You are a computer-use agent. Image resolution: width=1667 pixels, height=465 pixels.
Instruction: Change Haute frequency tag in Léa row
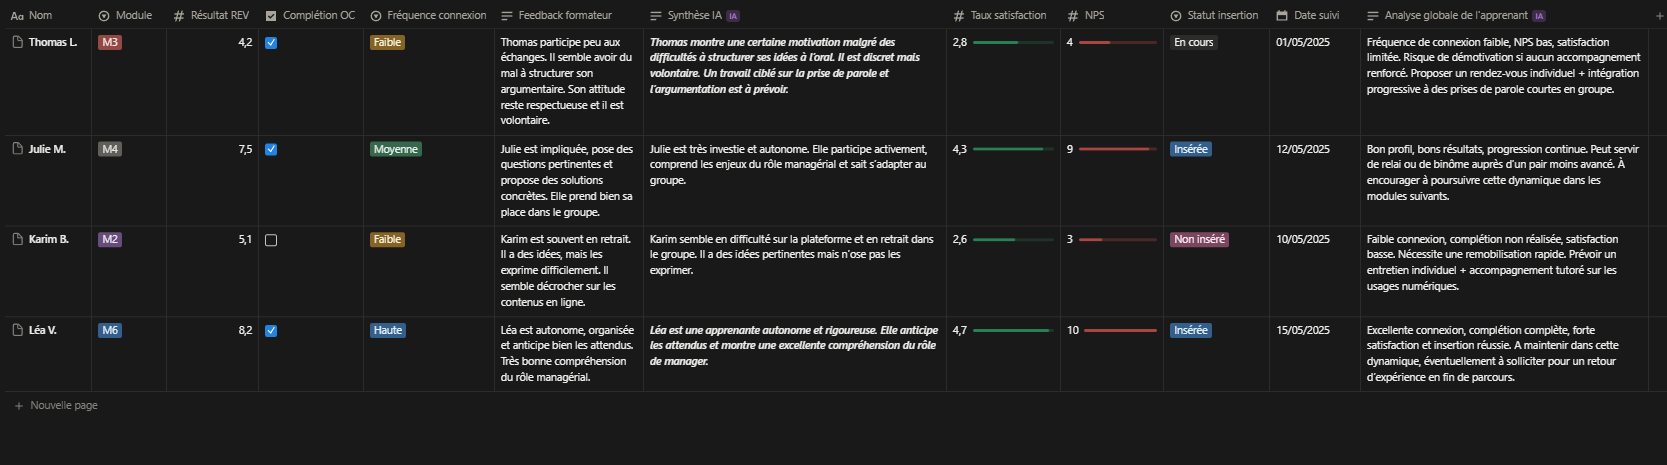(x=388, y=330)
